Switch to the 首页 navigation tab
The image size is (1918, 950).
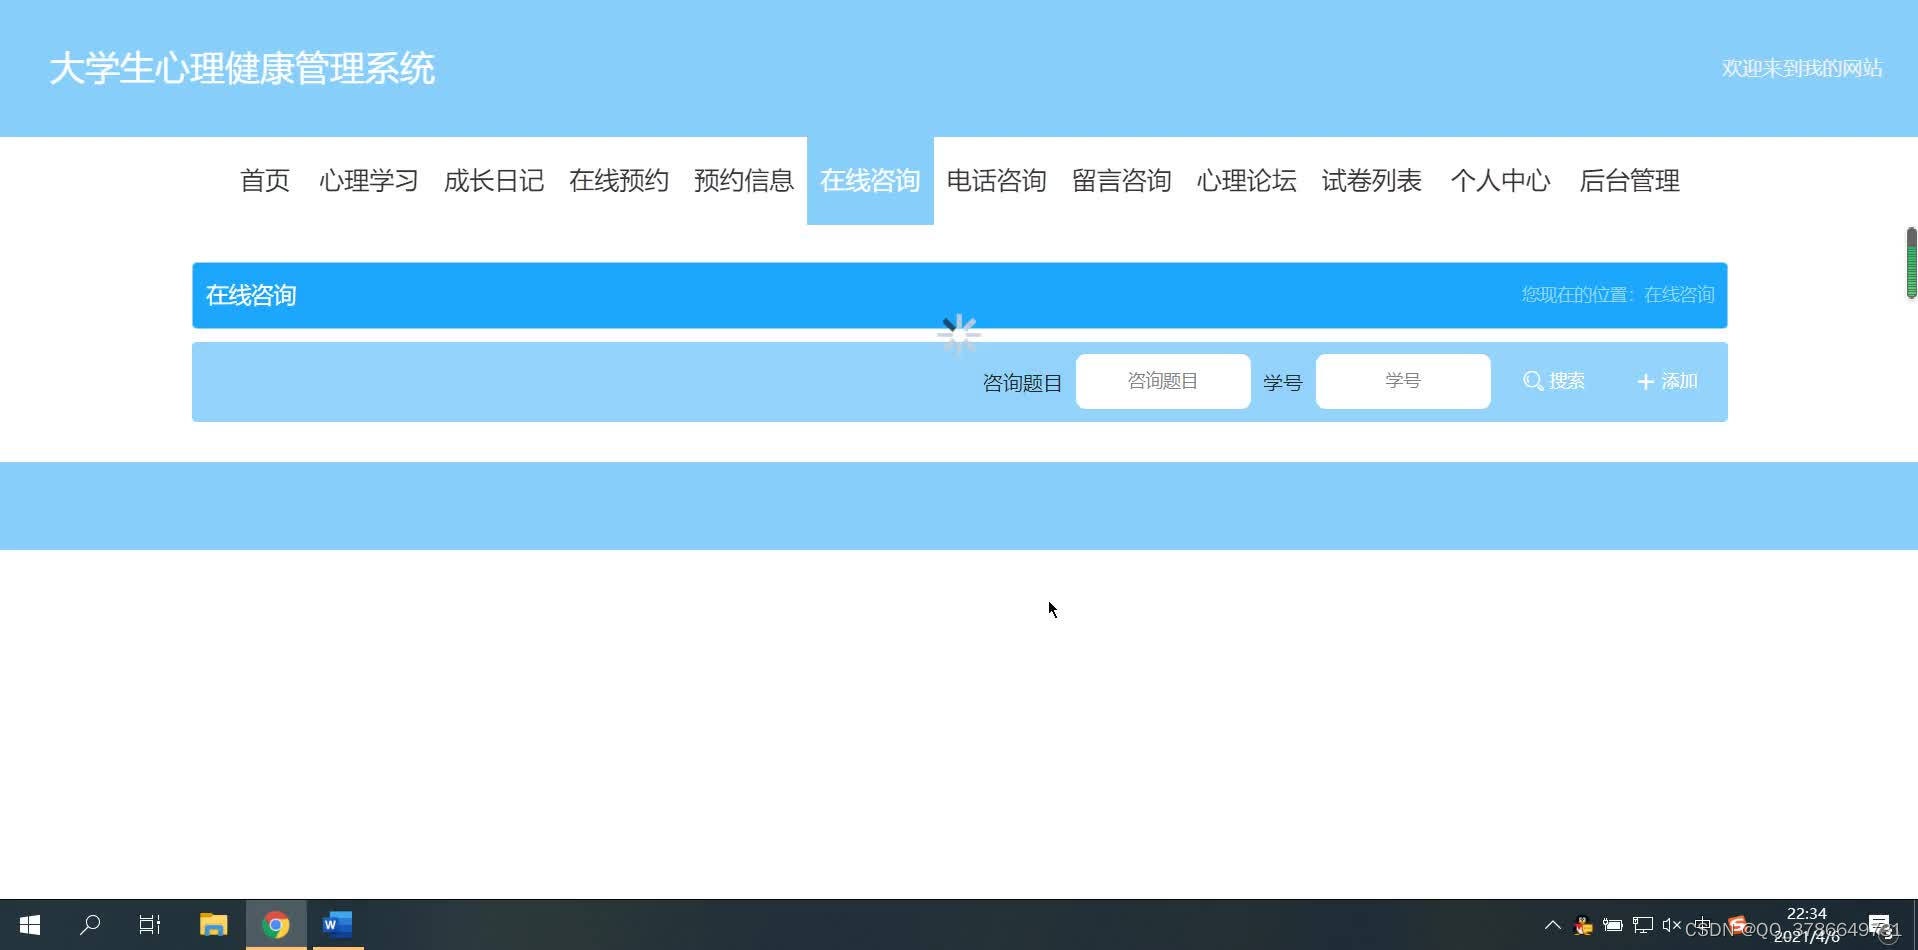click(264, 181)
